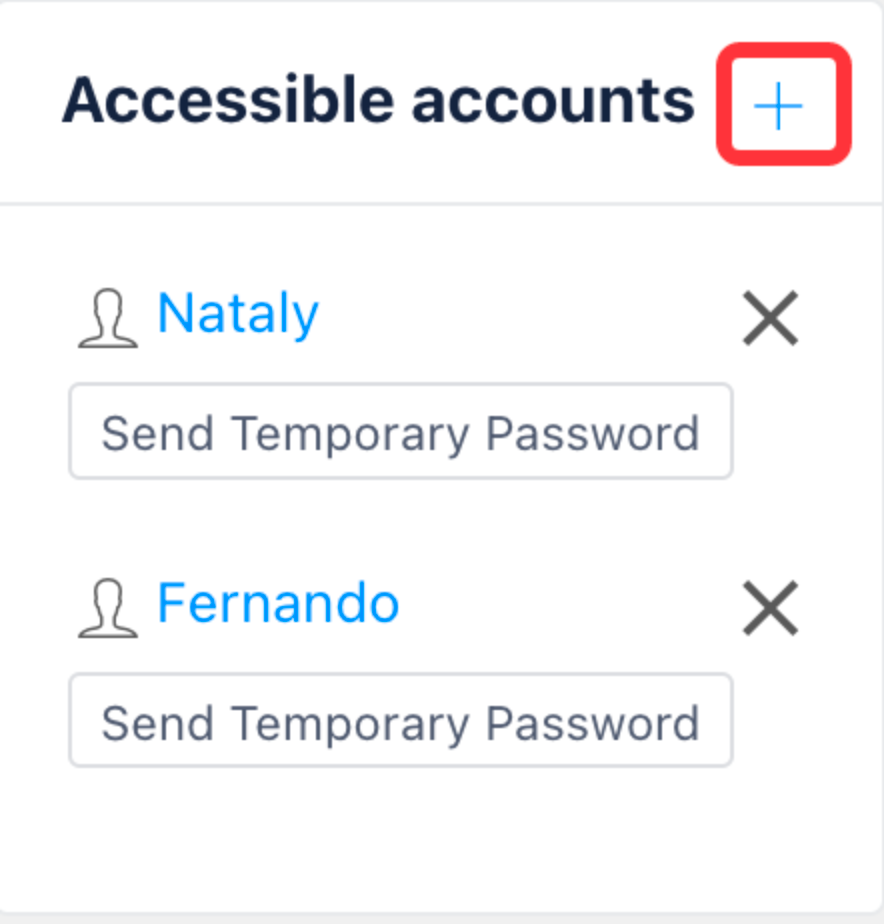The image size is (884, 924).
Task: Select the Accessible accounts heading
Action: [378, 101]
